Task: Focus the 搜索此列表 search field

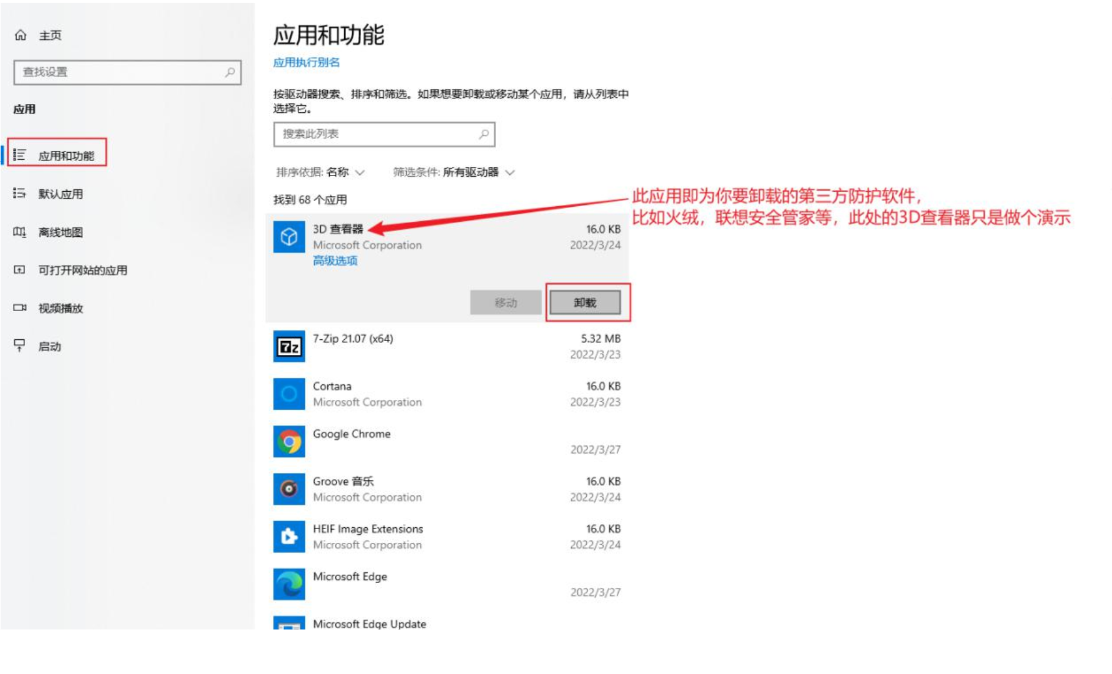Action: click(x=384, y=133)
